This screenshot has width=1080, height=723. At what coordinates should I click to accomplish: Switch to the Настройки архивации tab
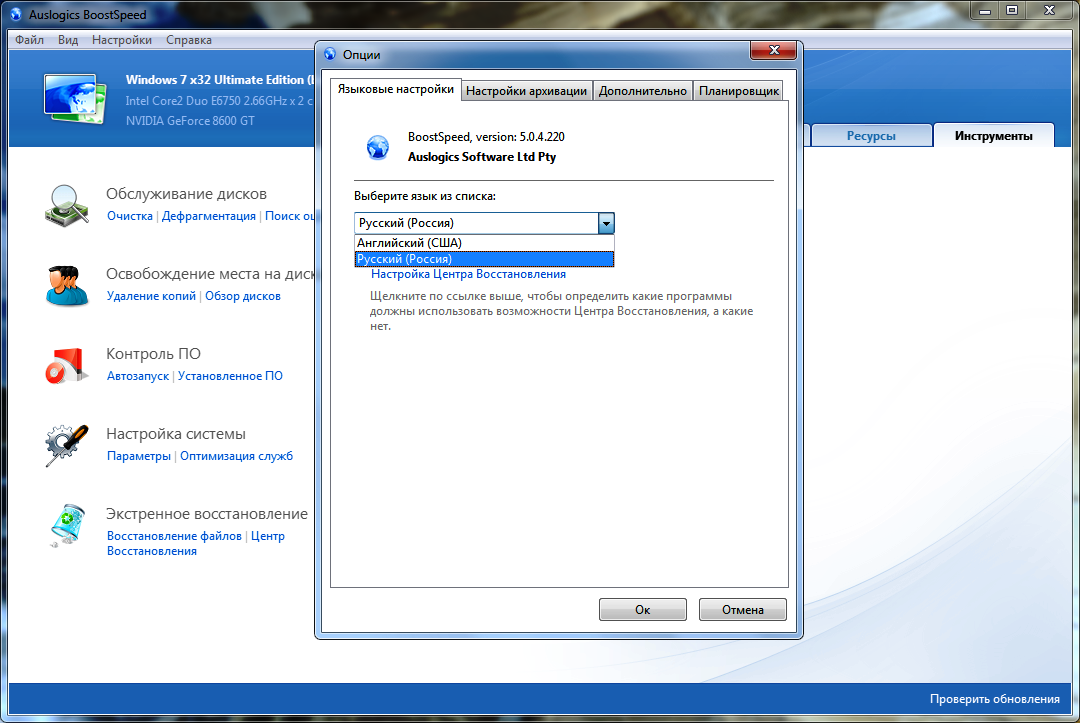click(526, 91)
